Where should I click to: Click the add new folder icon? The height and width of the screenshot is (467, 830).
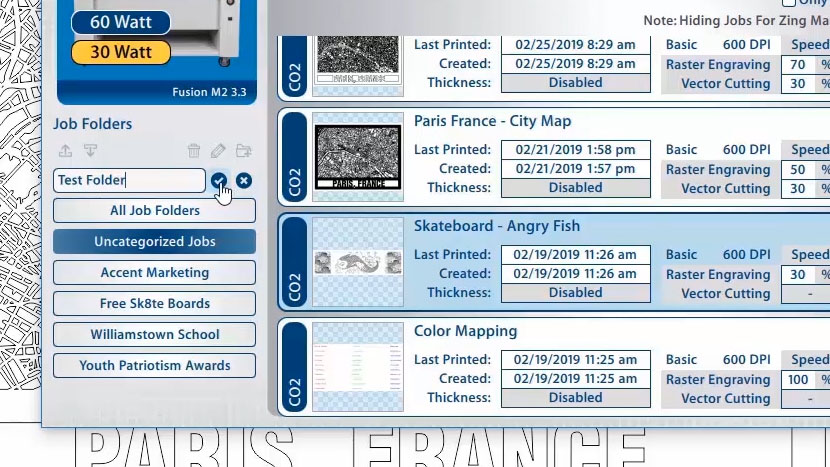[x=243, y=151]
